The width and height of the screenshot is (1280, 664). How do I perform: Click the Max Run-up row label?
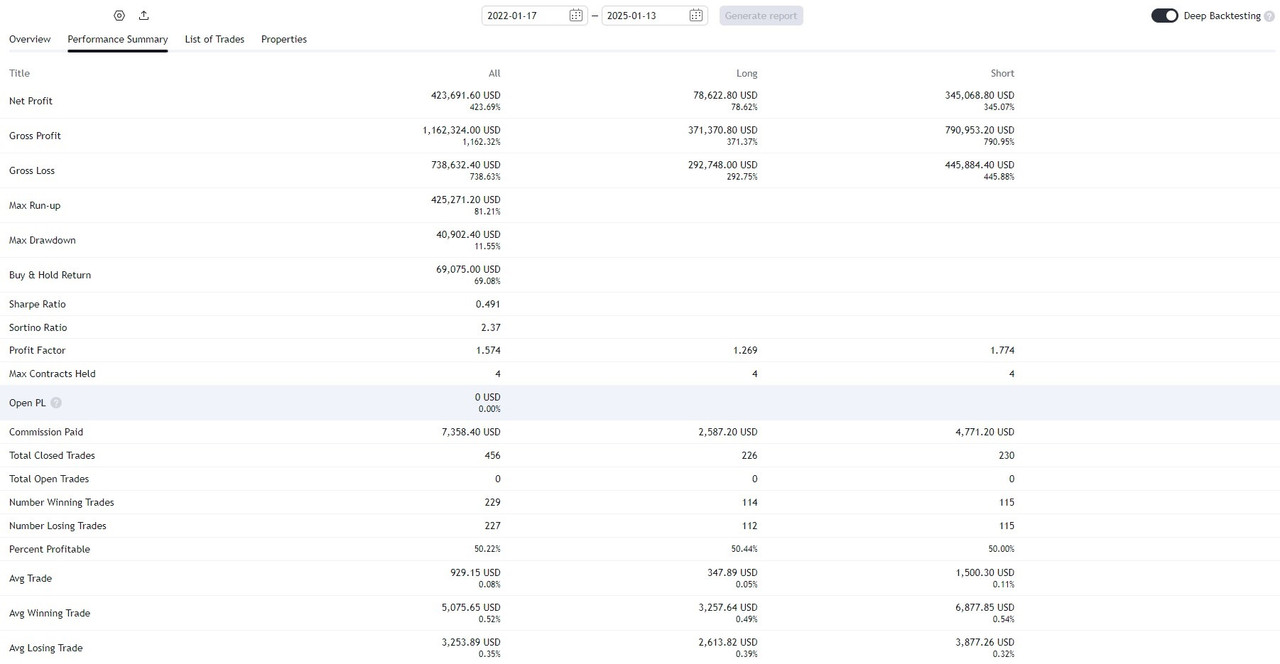point(35,206)
